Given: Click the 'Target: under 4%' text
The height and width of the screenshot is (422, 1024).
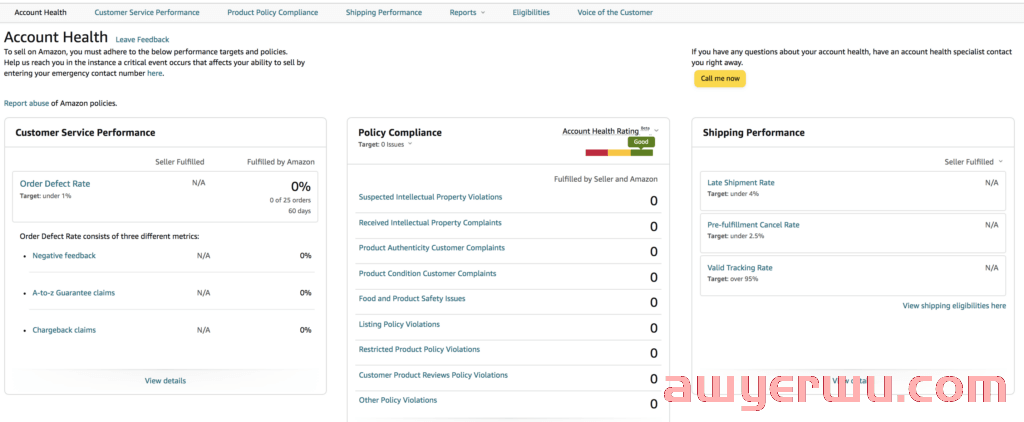Looking at the screenshot, I should [x=733, y=194].
